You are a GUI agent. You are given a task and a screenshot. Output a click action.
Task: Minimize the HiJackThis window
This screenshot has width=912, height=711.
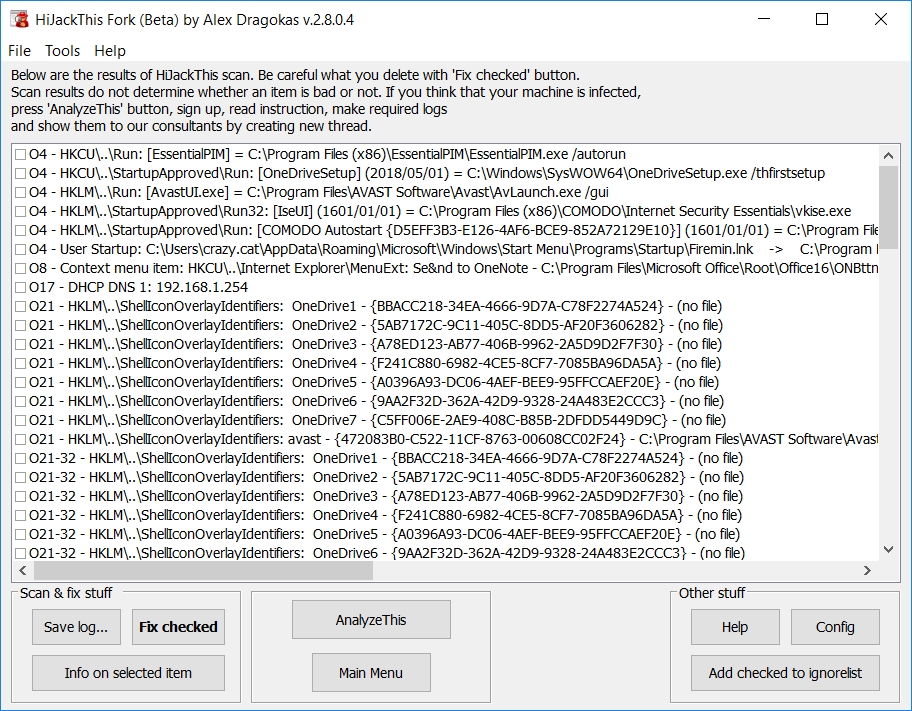tap(764, 19)
